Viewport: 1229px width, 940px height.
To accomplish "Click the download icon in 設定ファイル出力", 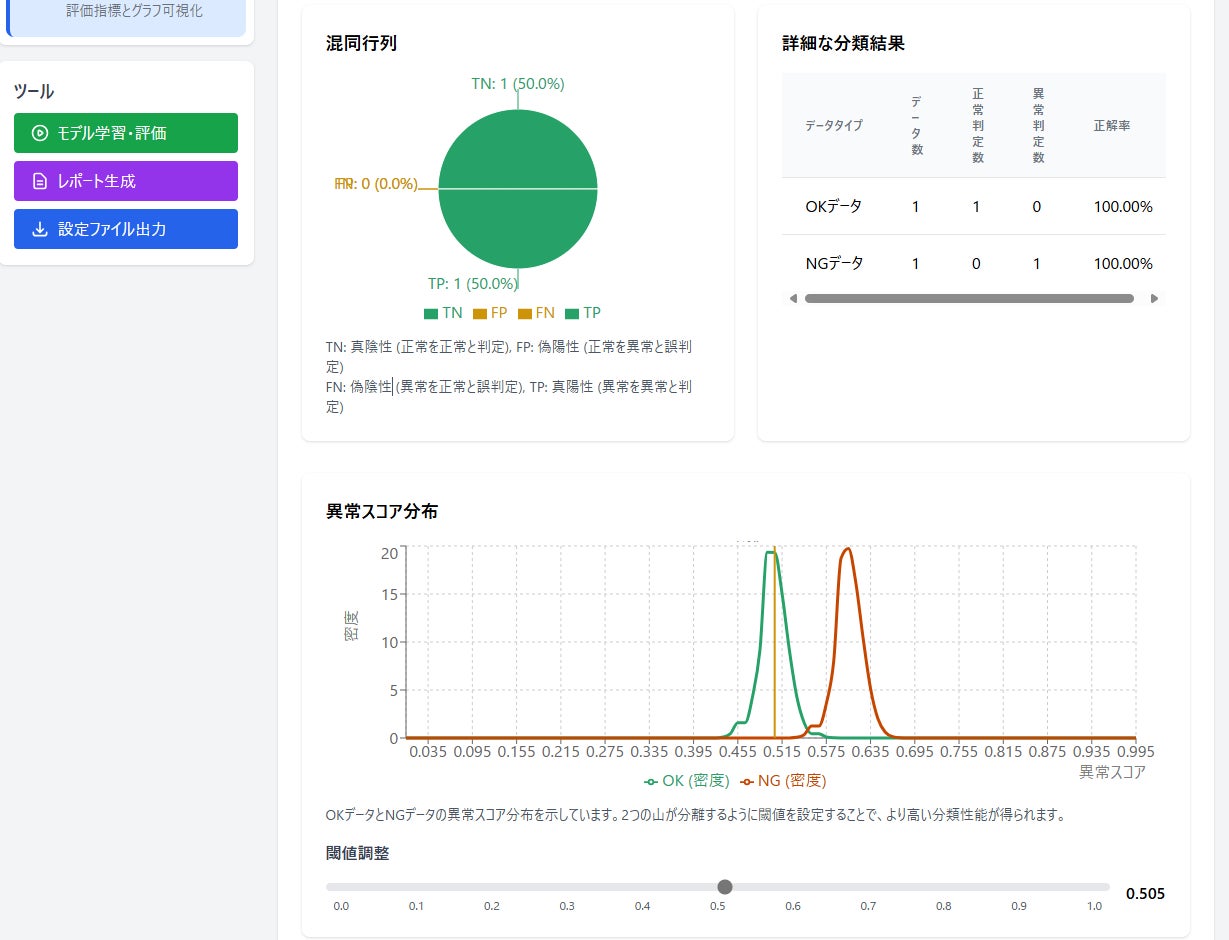I will coord(40,229).
